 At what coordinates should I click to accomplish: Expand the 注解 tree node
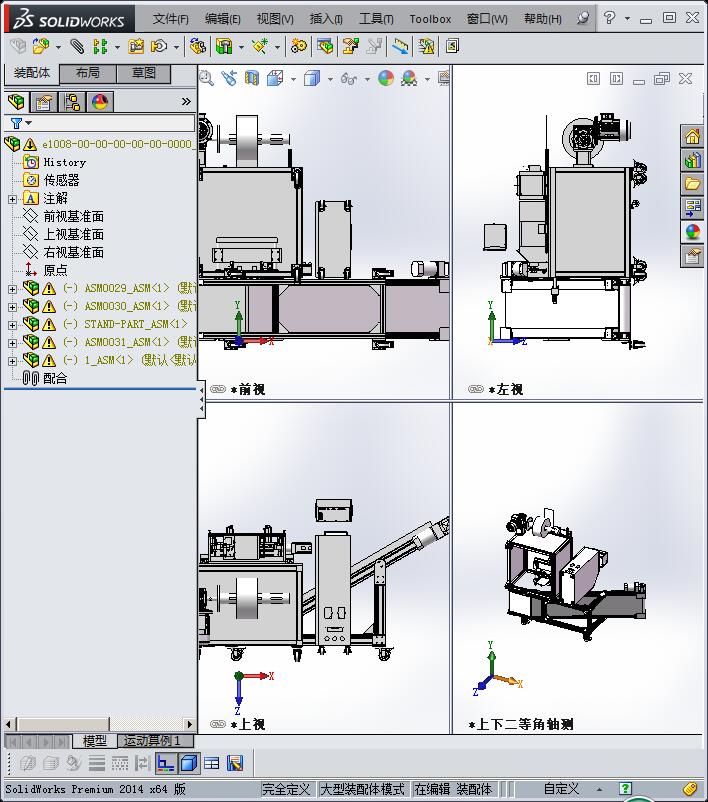[12, 199]
